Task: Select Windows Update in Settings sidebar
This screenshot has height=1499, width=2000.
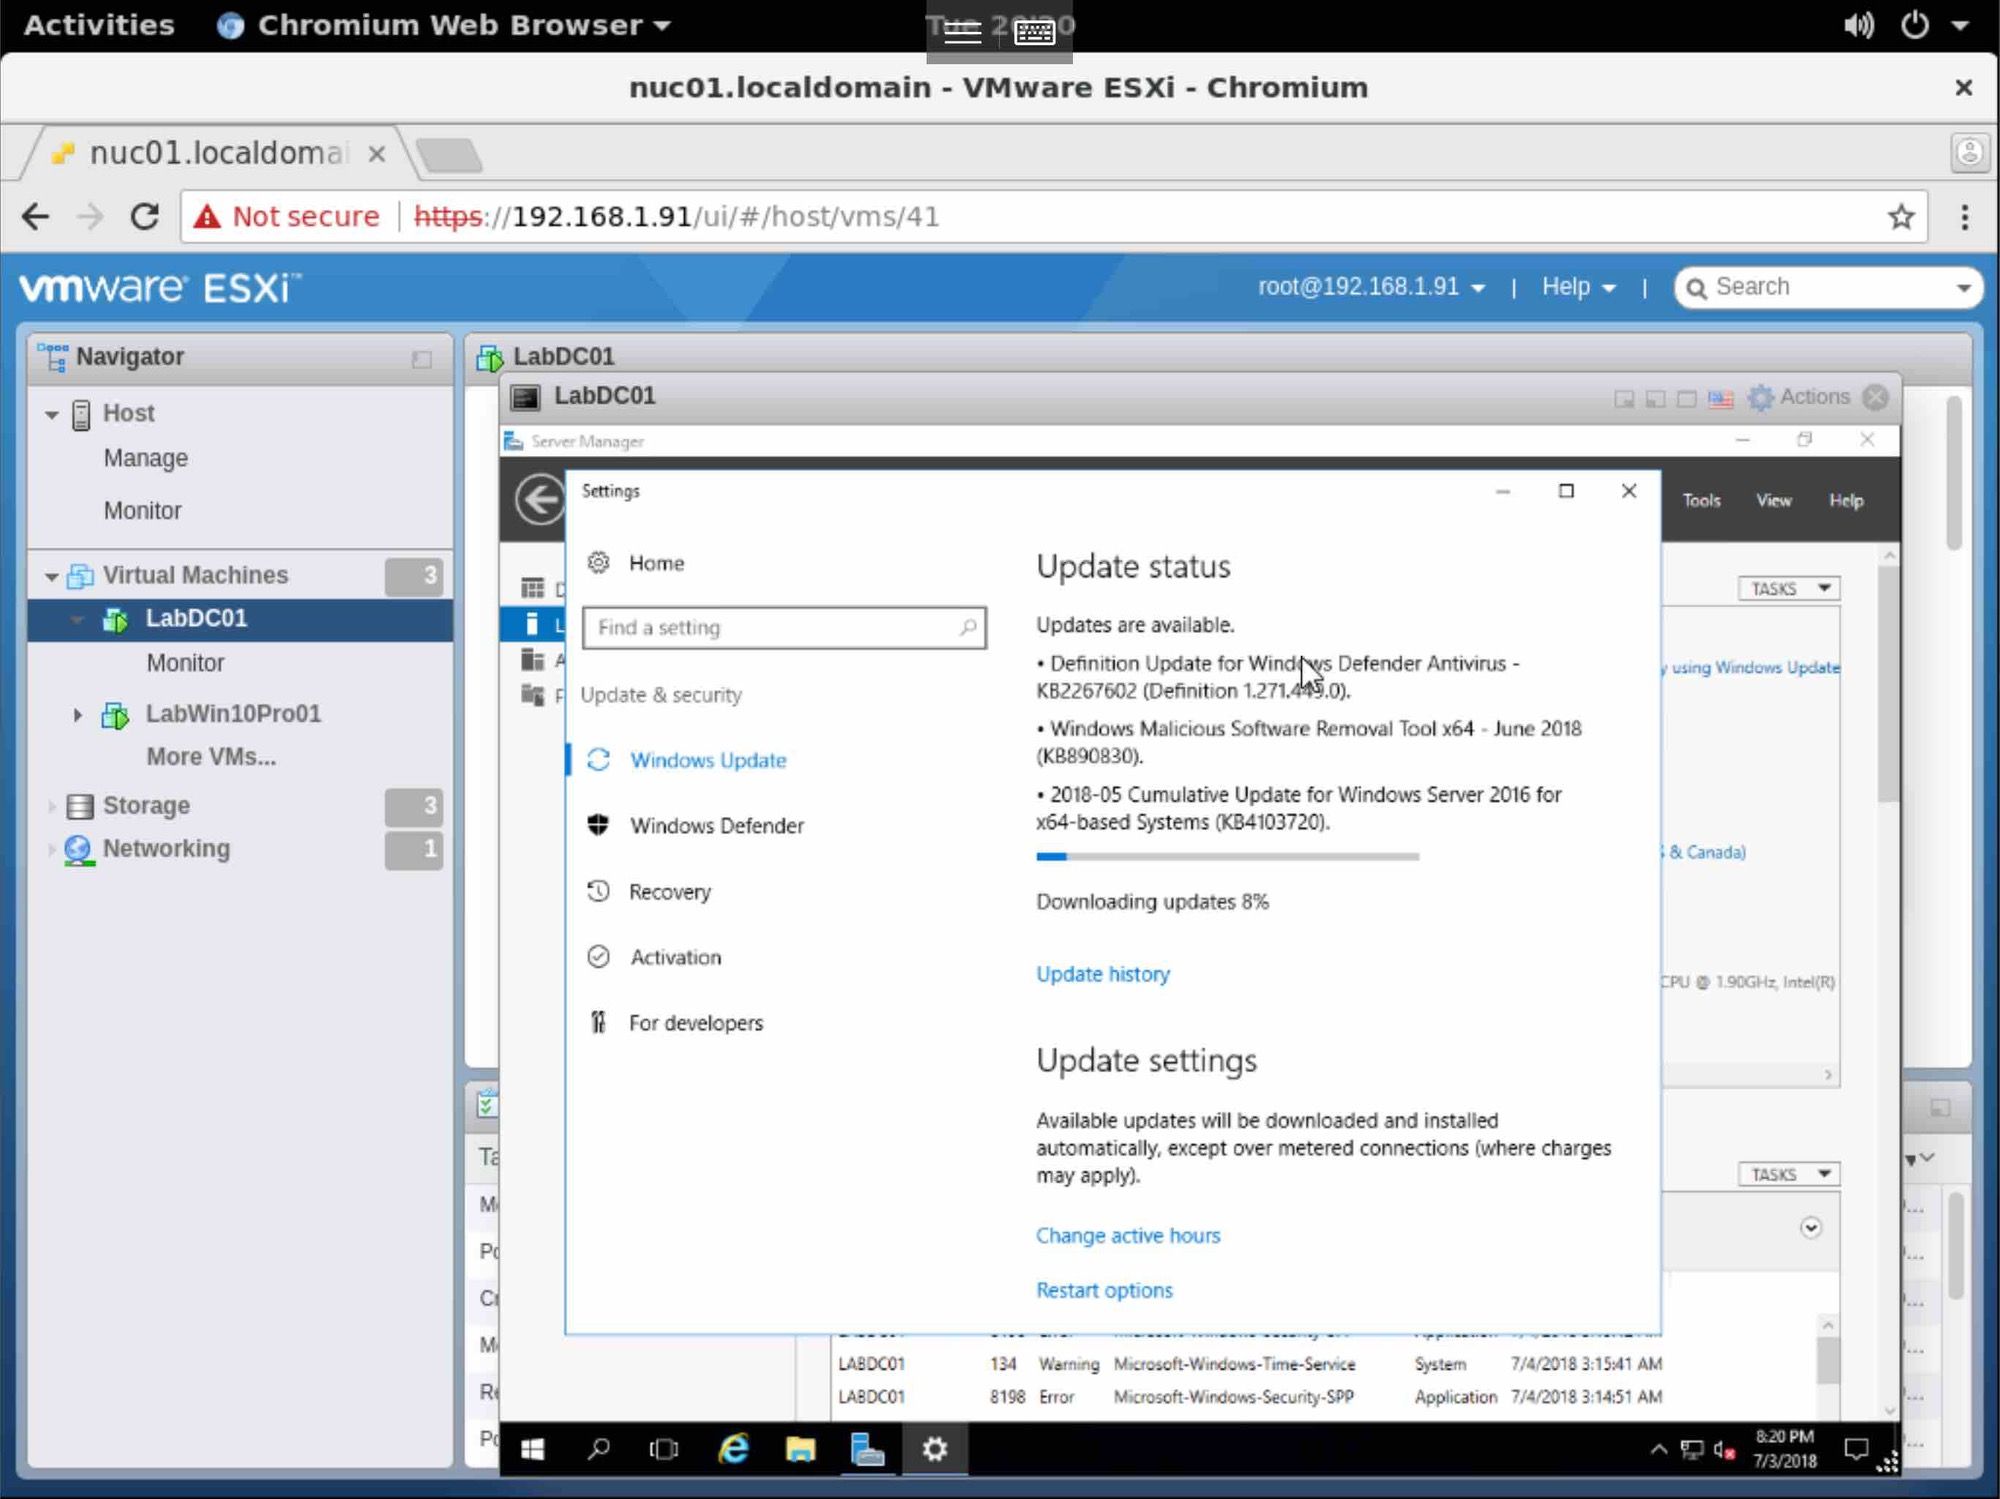Action: click(707, 760)
